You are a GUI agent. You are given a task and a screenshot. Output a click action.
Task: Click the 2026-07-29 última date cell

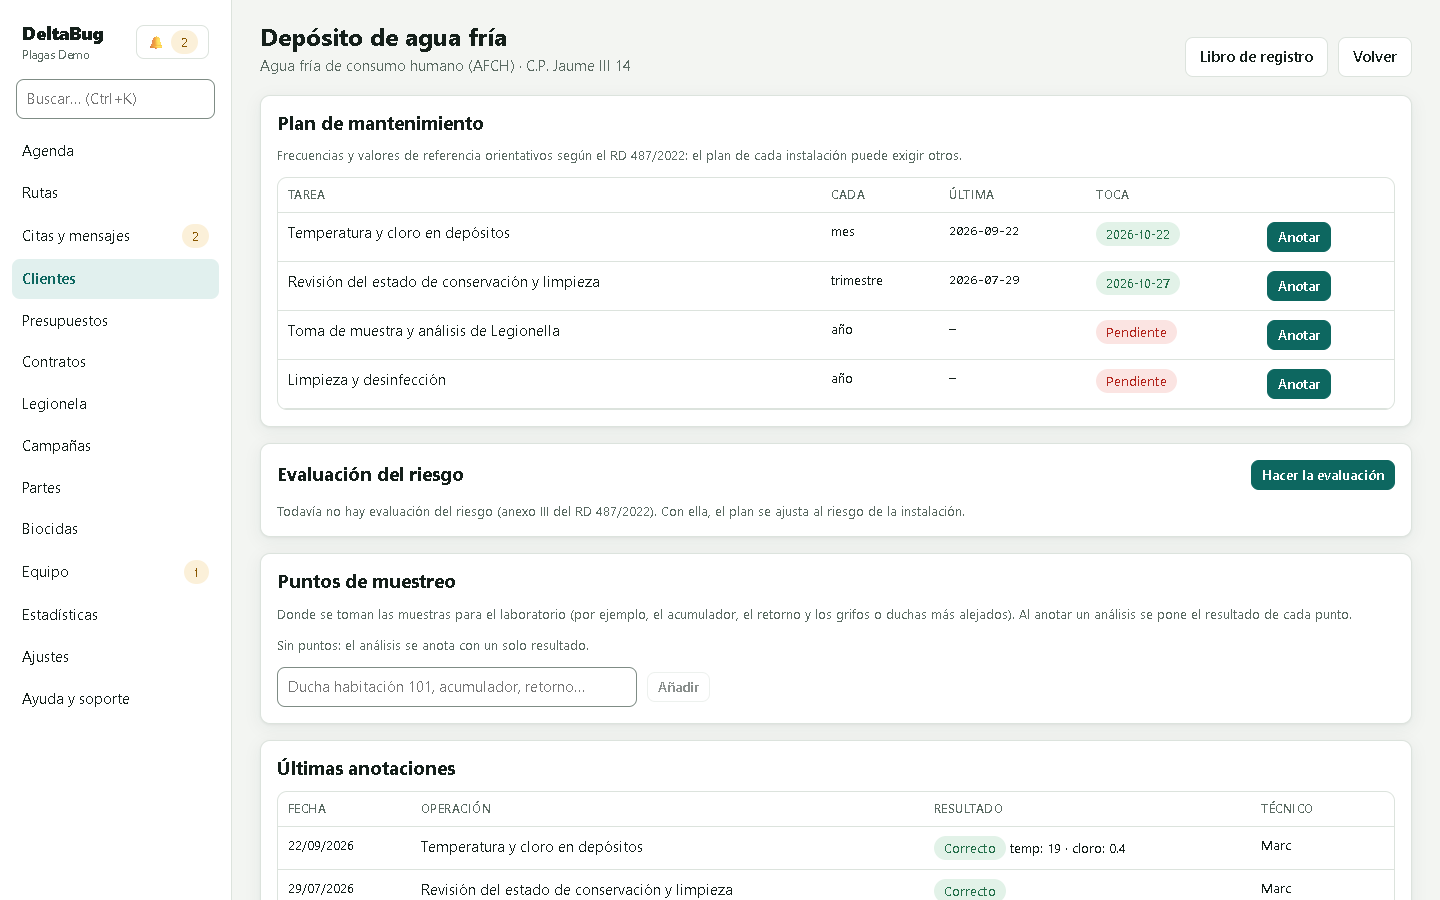click(984, 280)
